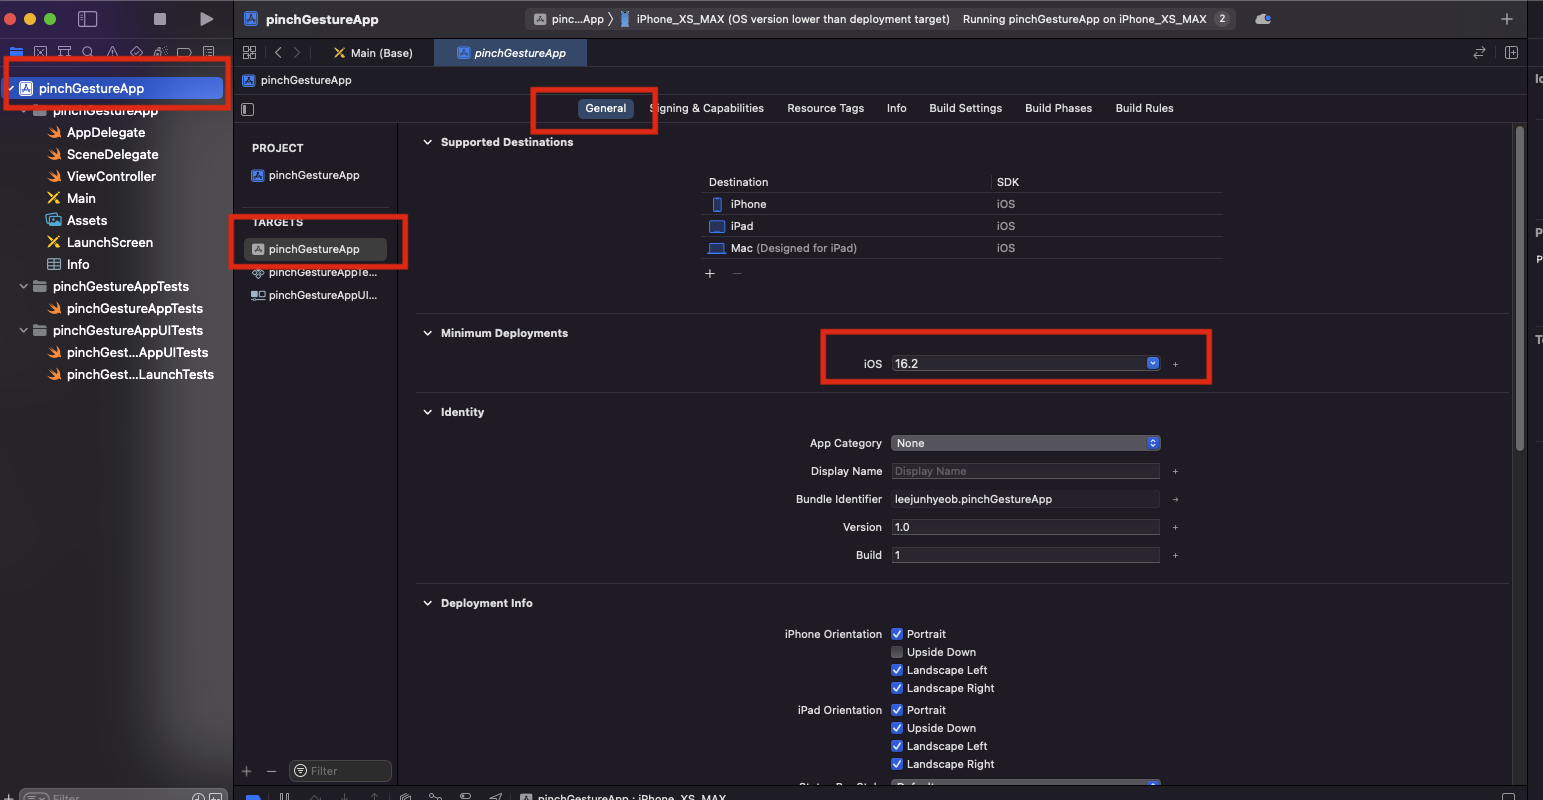
Task: Click the targets Filter field
Action: coord(340,771)
